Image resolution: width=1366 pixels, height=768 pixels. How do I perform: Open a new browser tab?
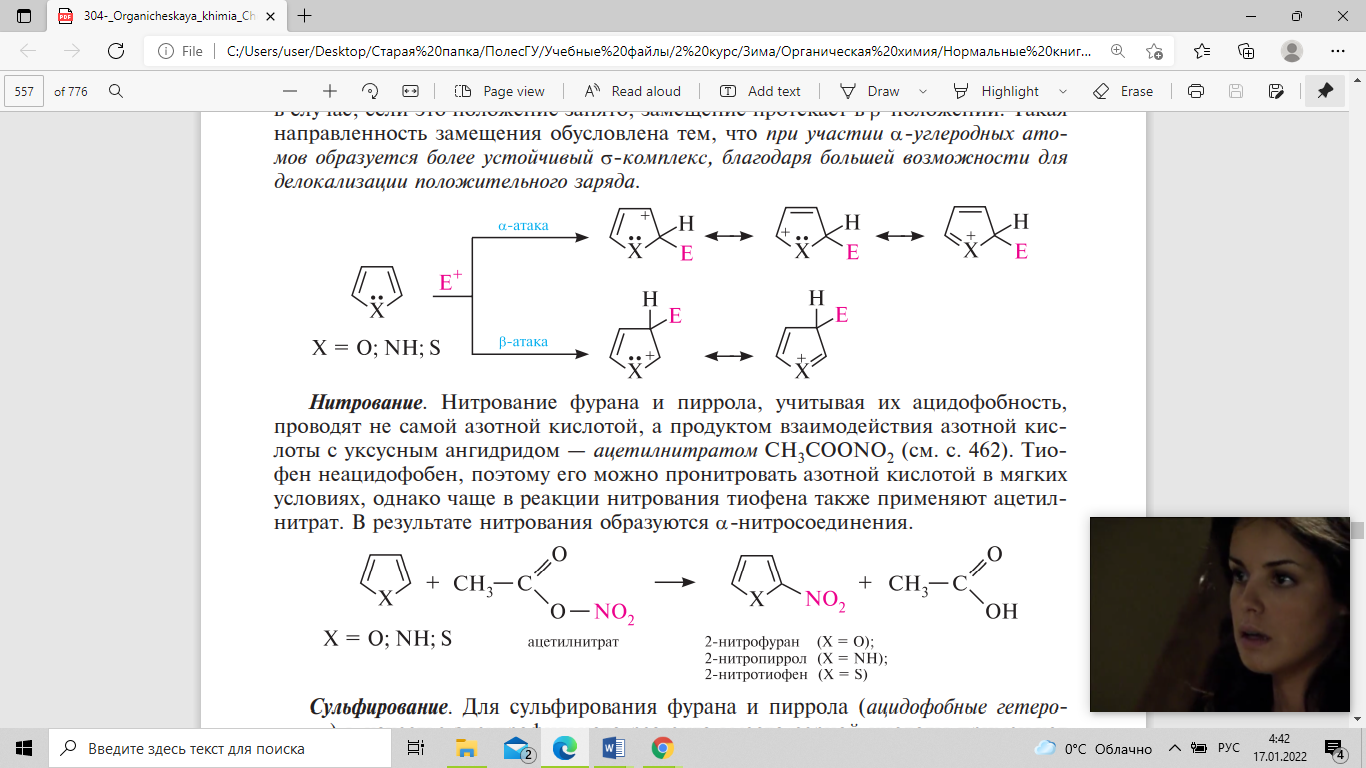[x=305, y=16]
